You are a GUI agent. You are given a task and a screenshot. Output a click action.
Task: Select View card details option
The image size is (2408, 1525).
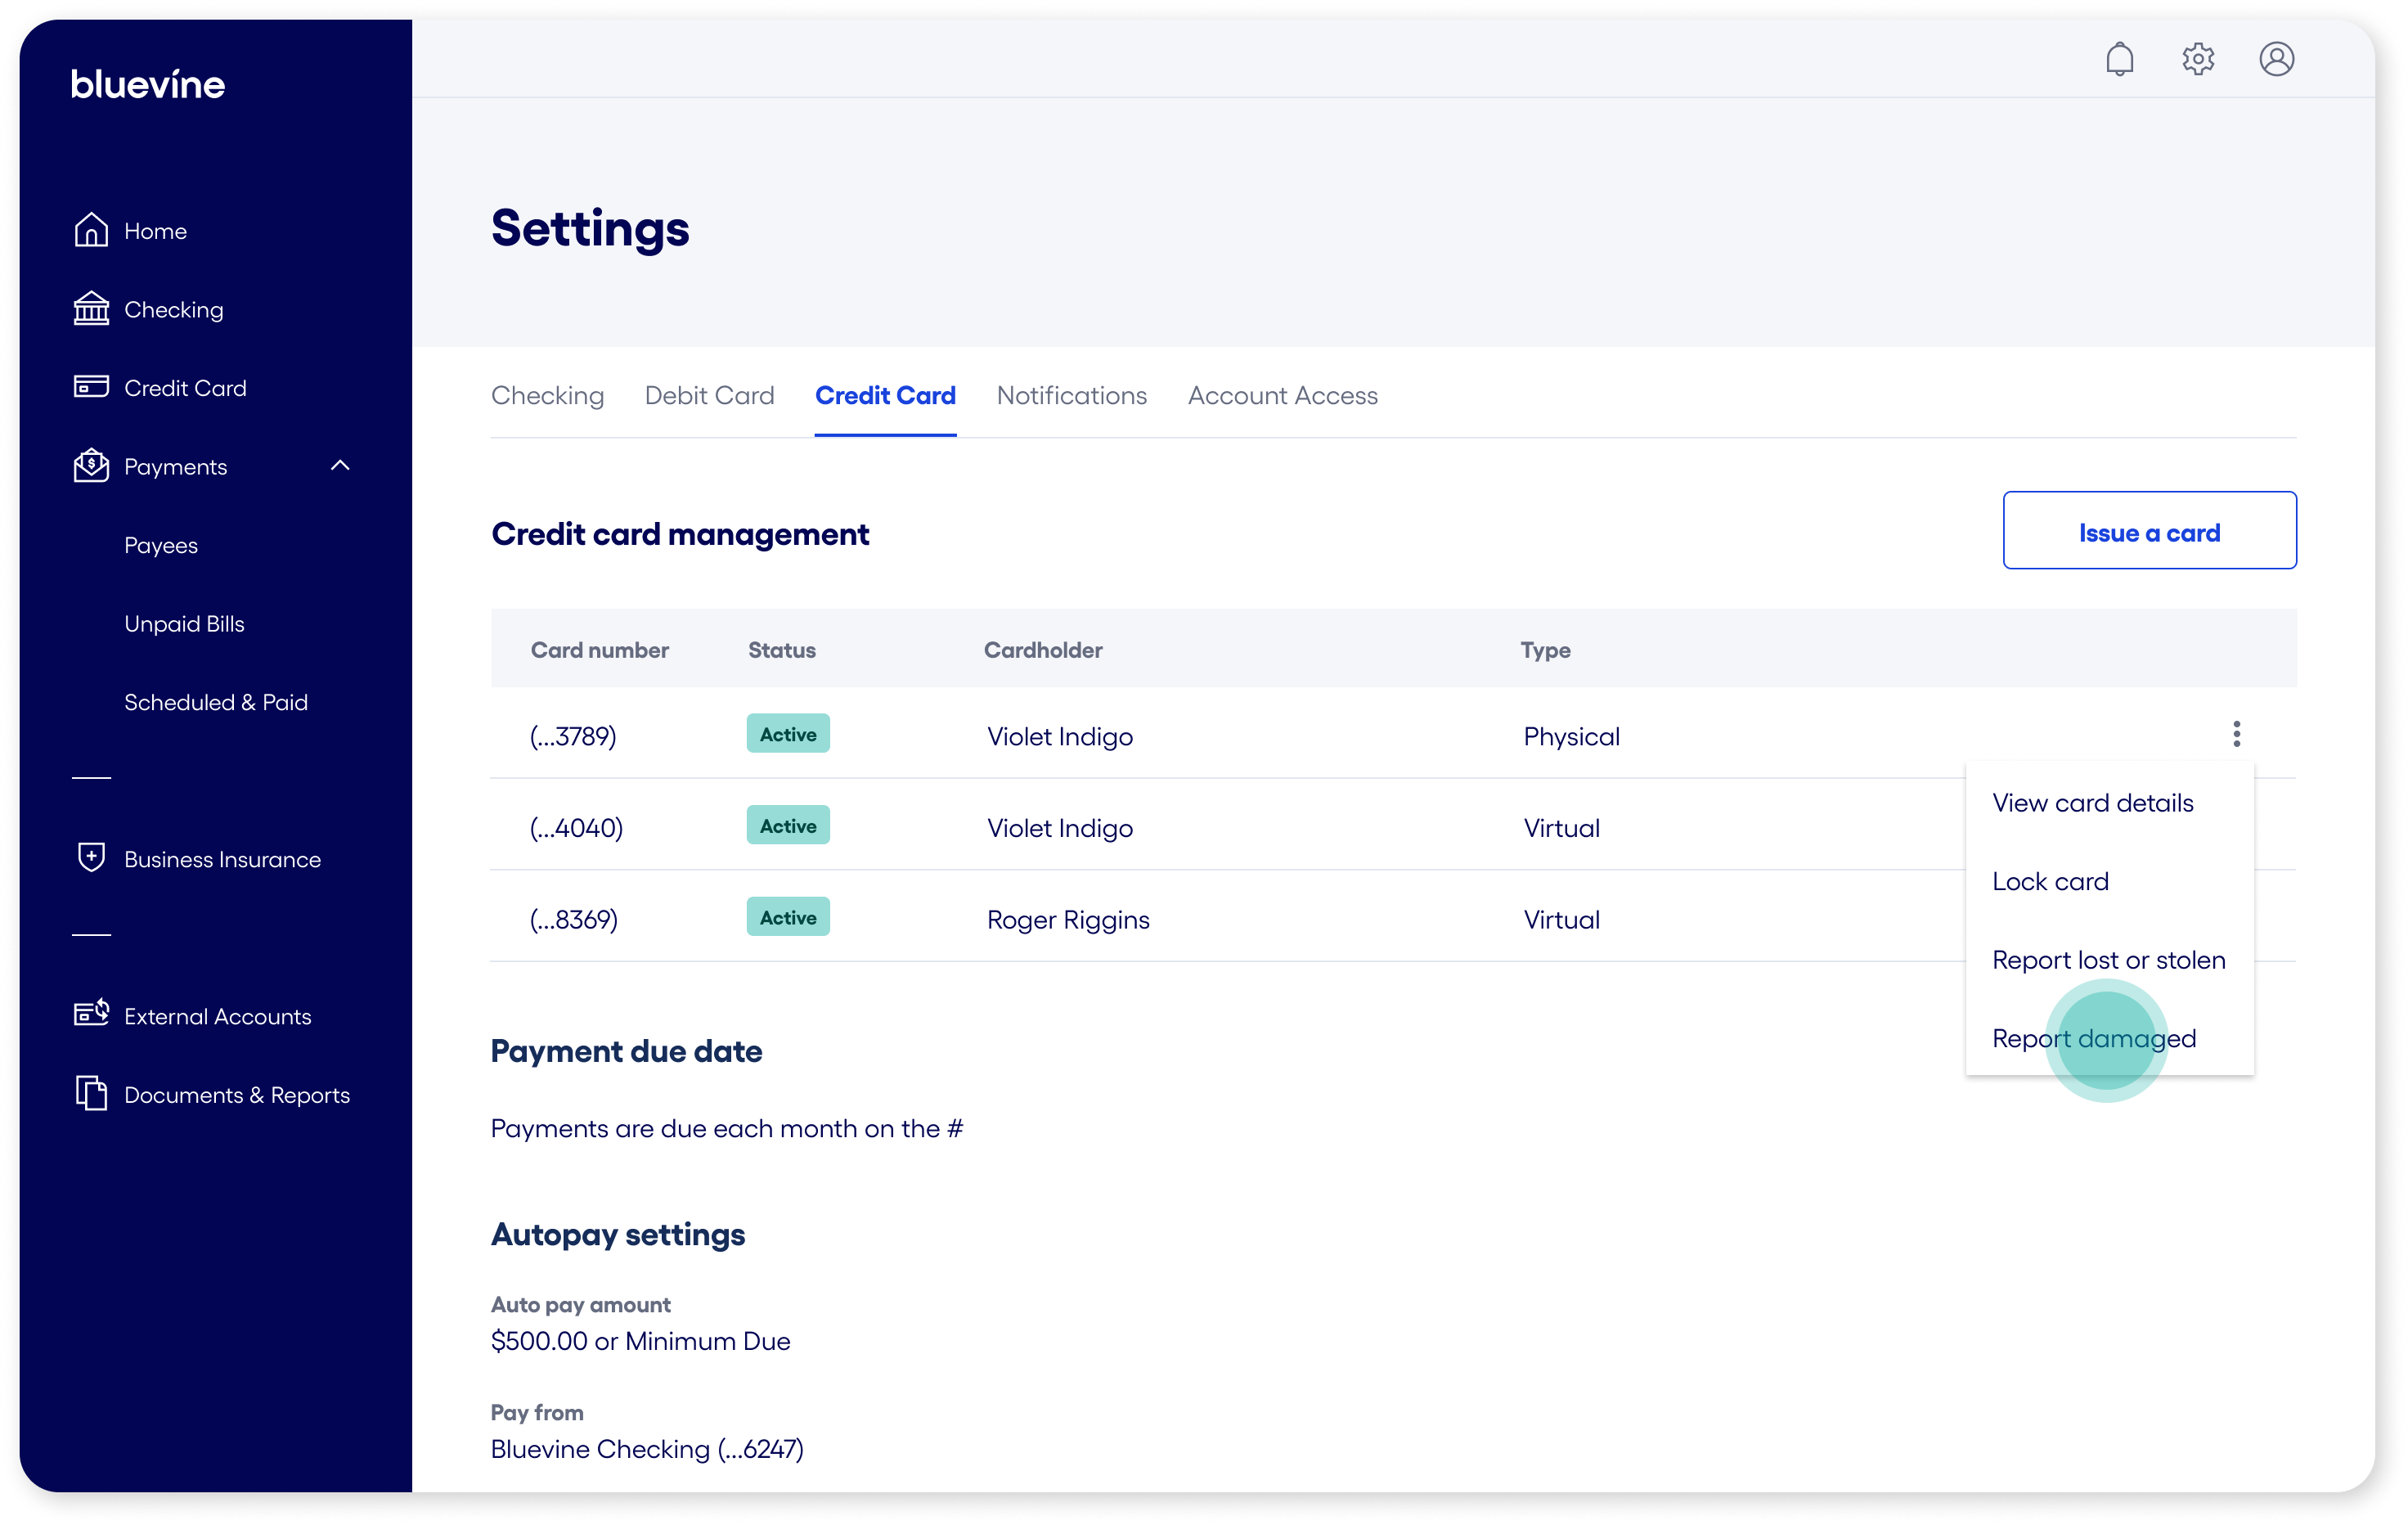pos(2092,803)
